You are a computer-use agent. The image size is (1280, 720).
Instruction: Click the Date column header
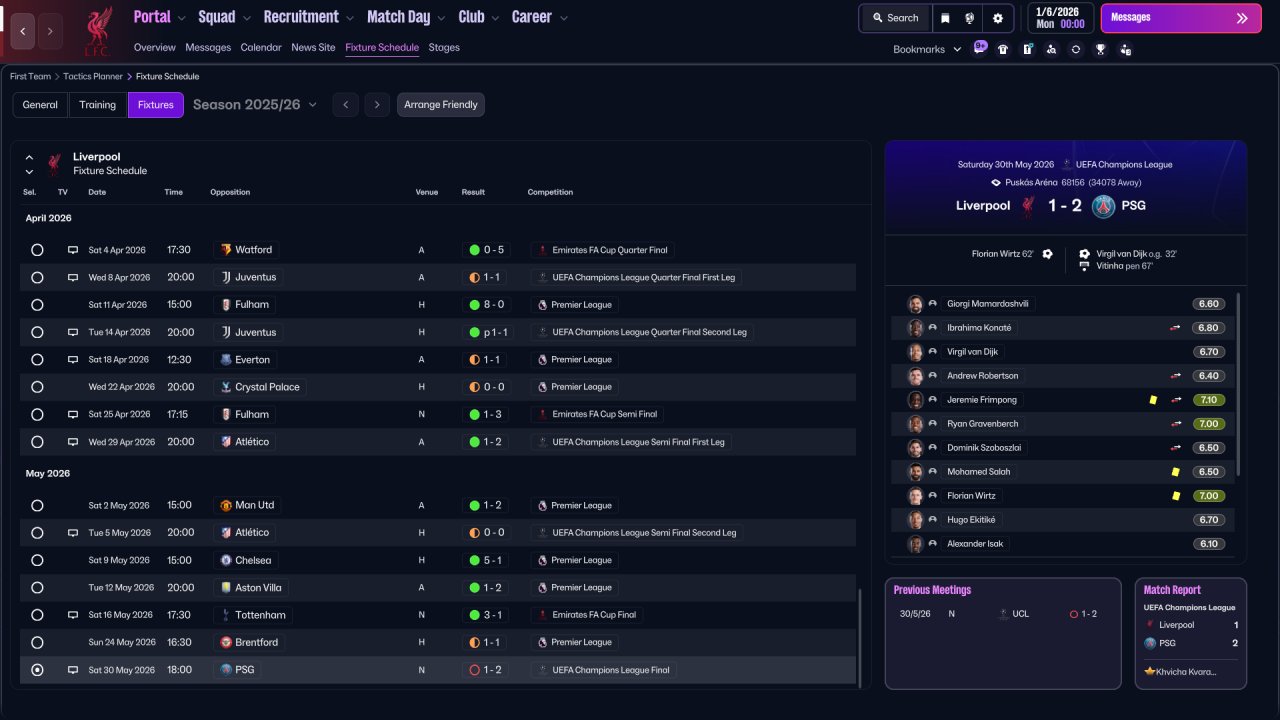click(x=97, y=192)
